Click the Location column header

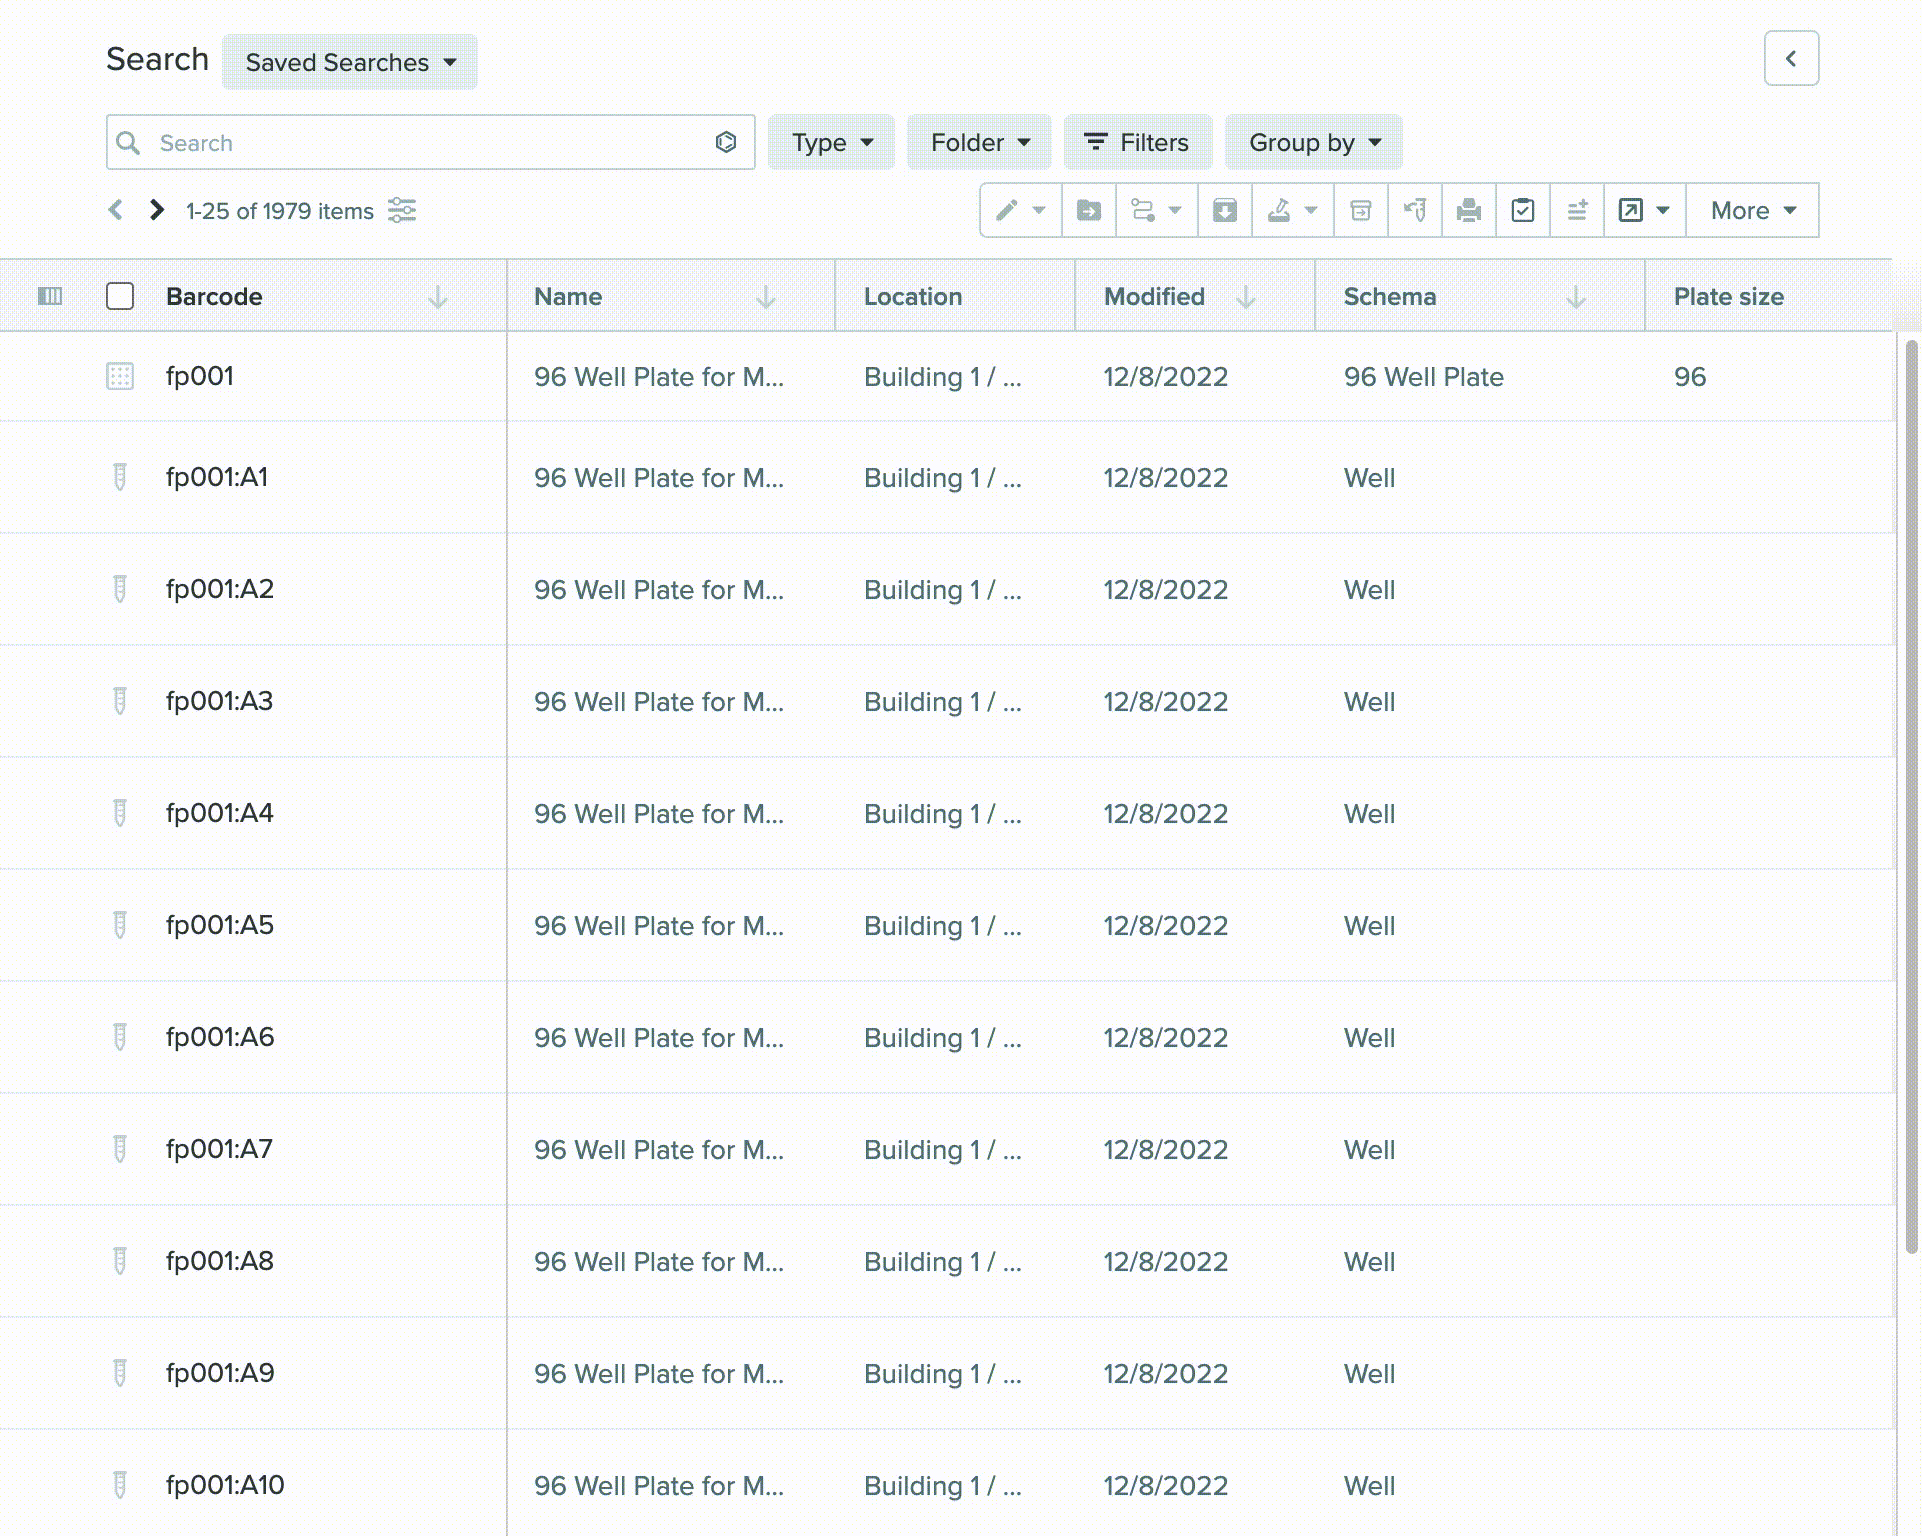[913, 297]
